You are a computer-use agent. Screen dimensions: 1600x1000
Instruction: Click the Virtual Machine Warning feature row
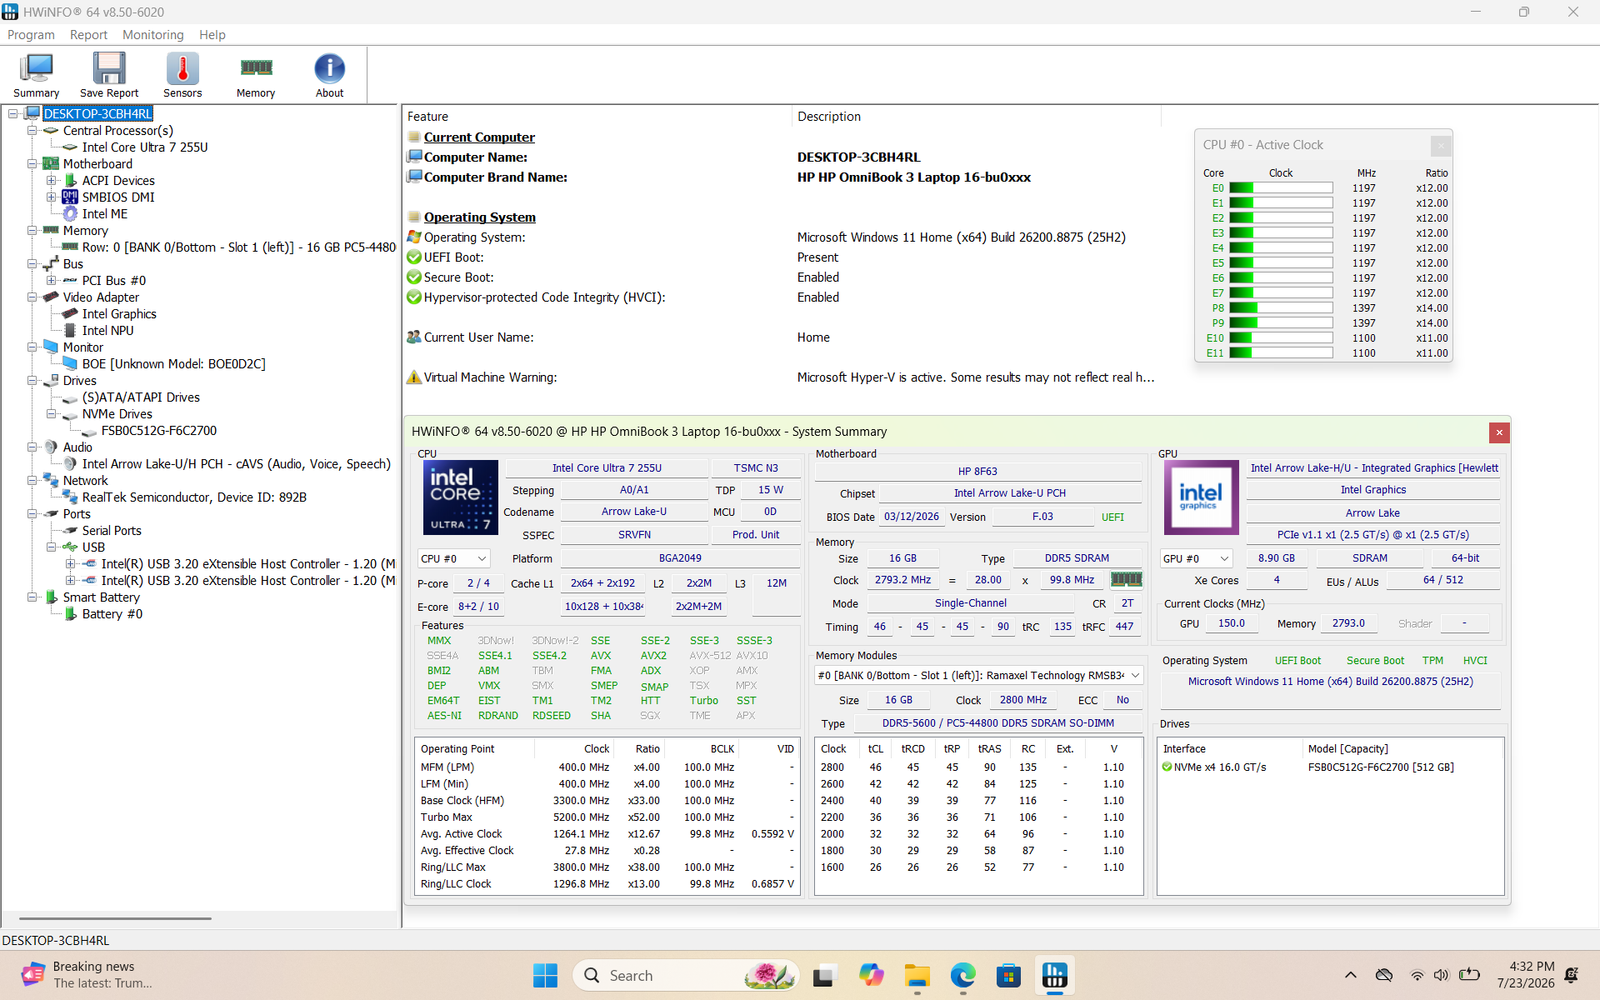pyautogui.click(x=782, y=377)
